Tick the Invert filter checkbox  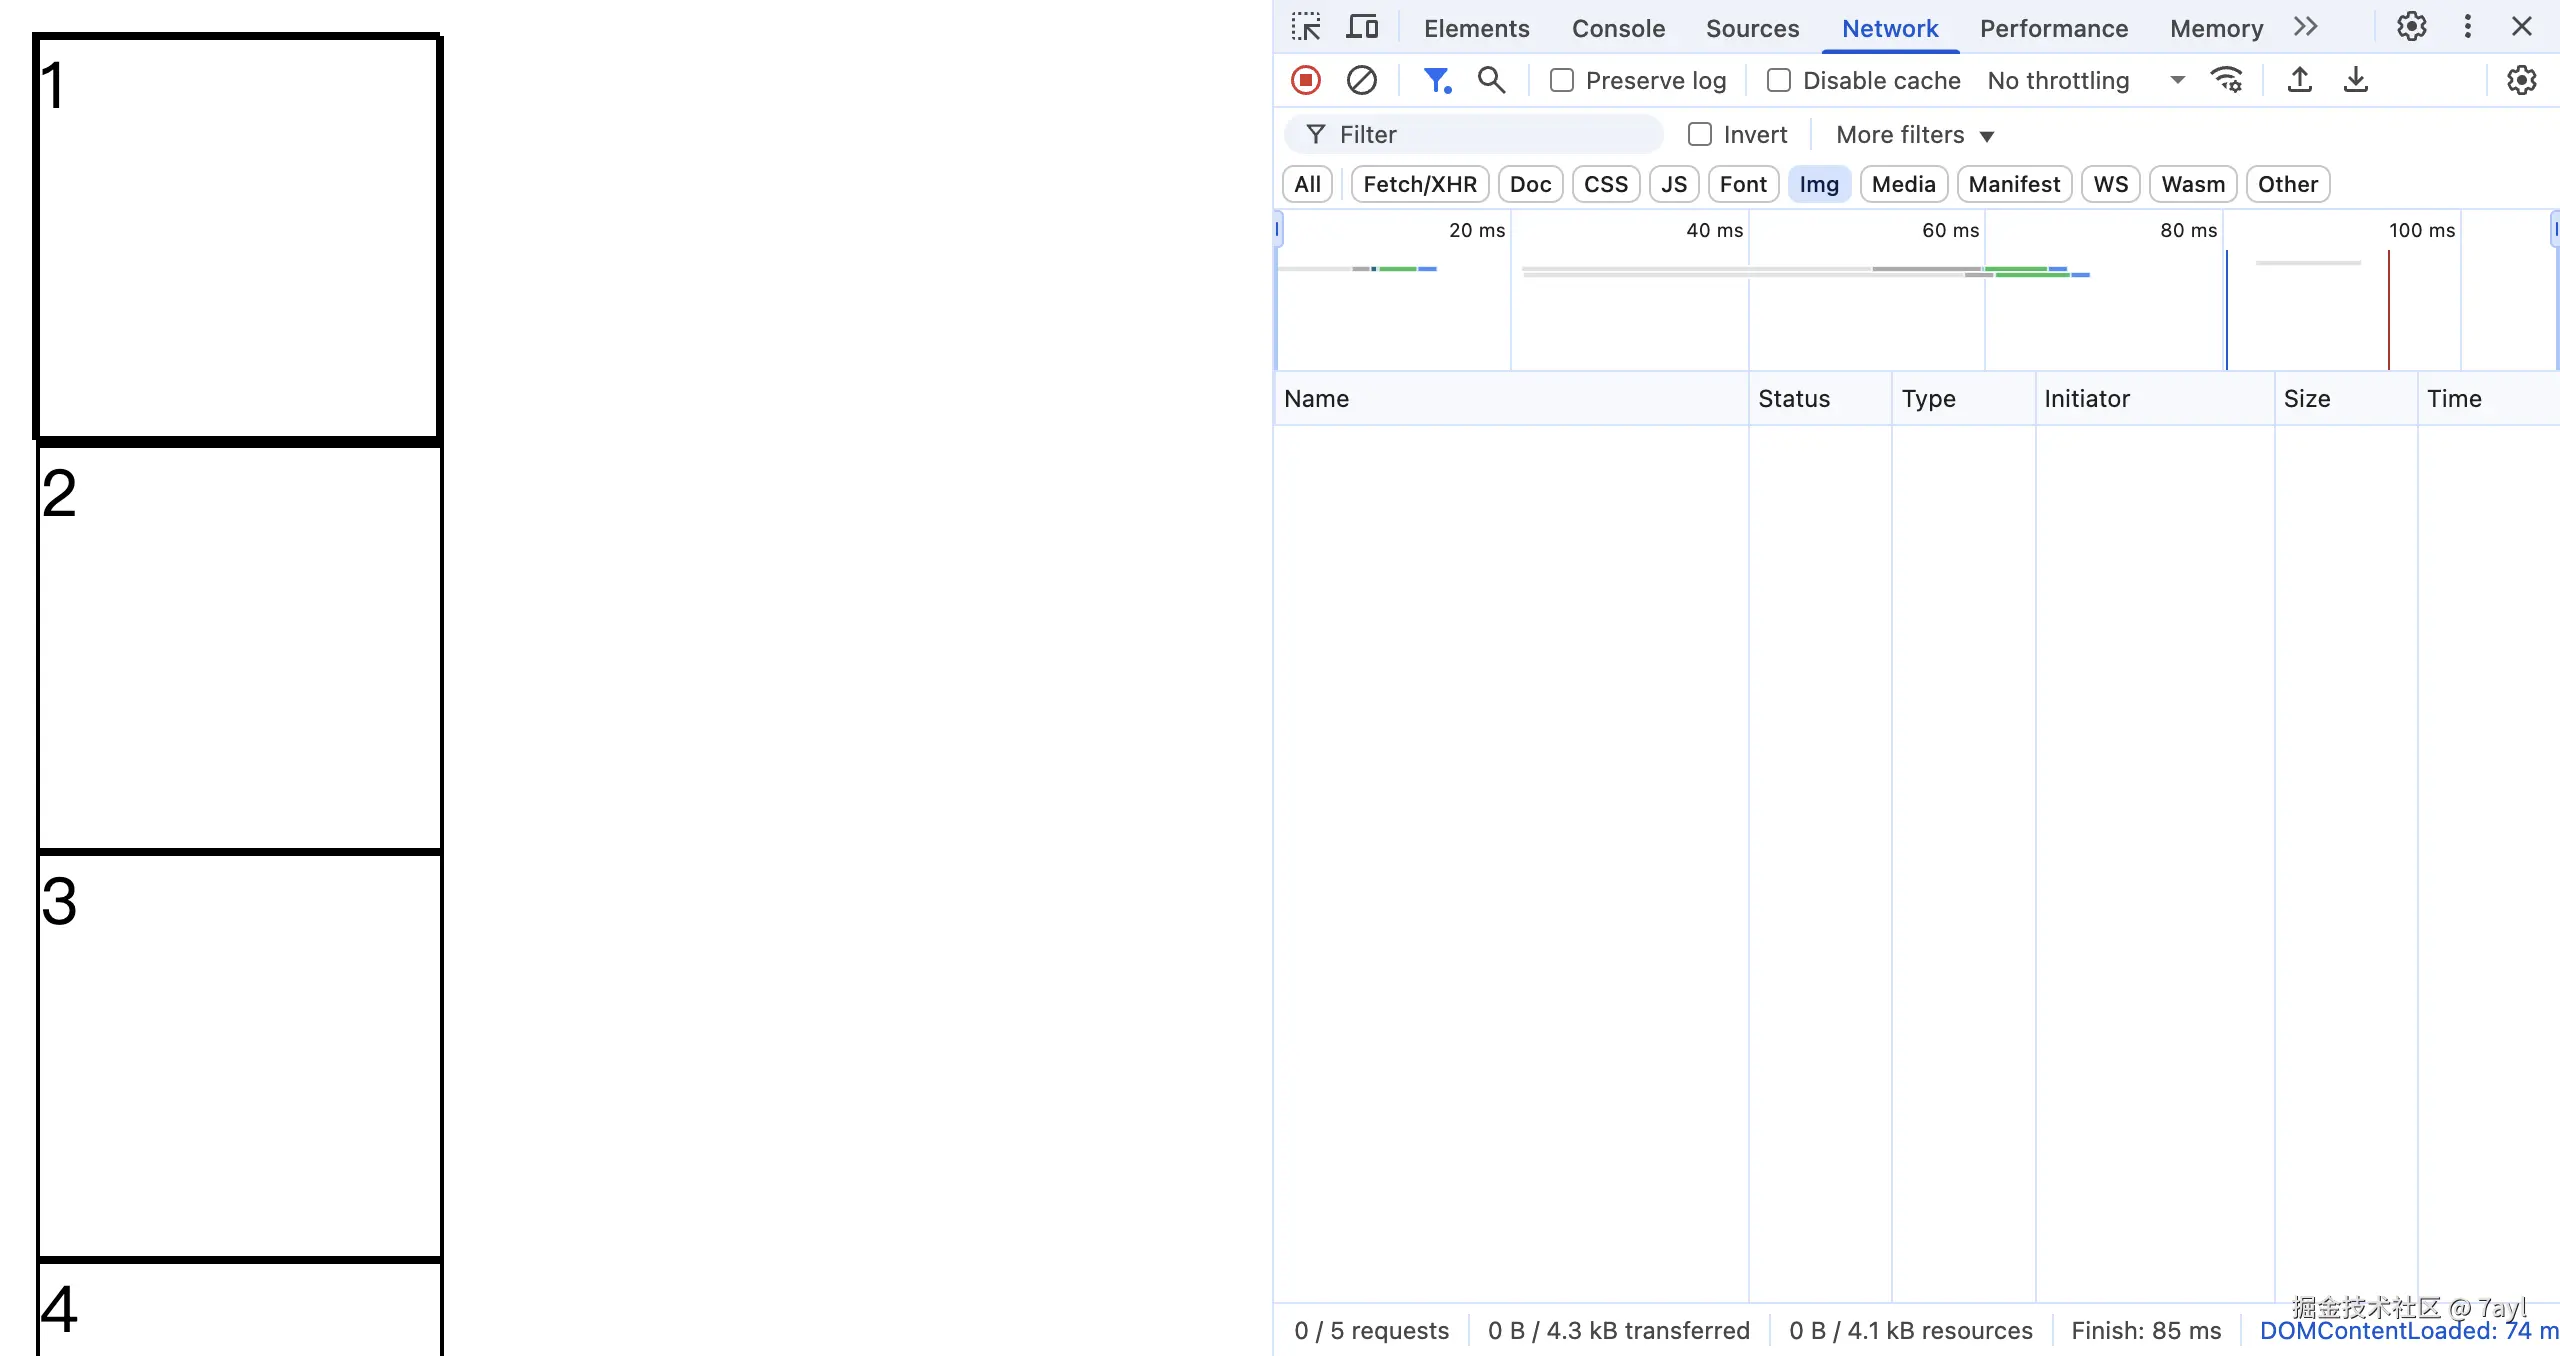point(1700,134)
